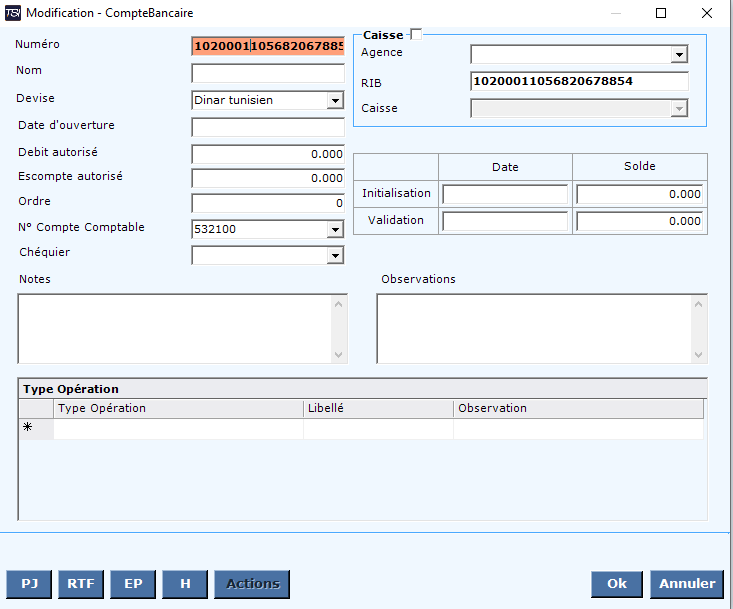Open the Actions button
Screen dimensions: 733x609
click(252, 584)
